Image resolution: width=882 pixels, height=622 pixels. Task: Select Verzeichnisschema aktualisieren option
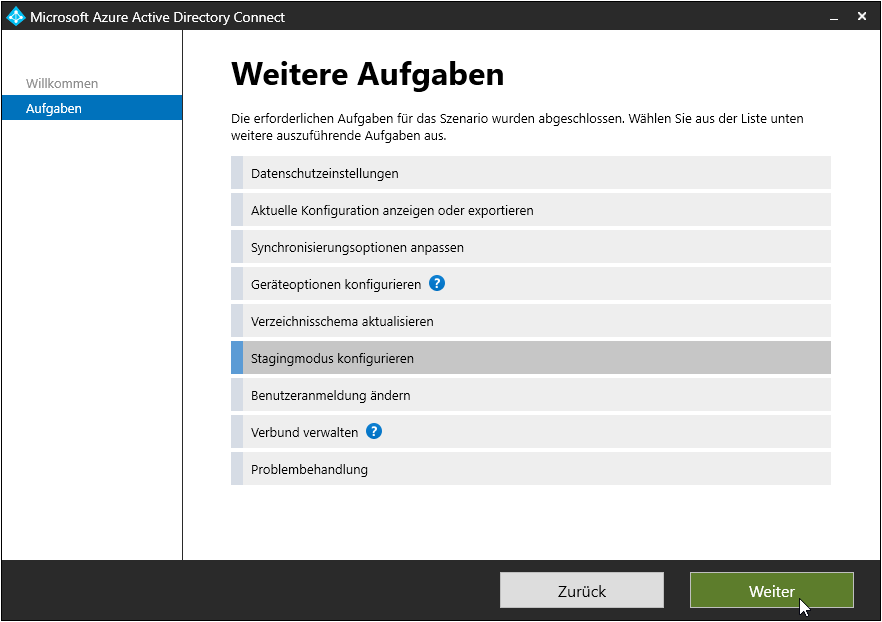(530, 321)
